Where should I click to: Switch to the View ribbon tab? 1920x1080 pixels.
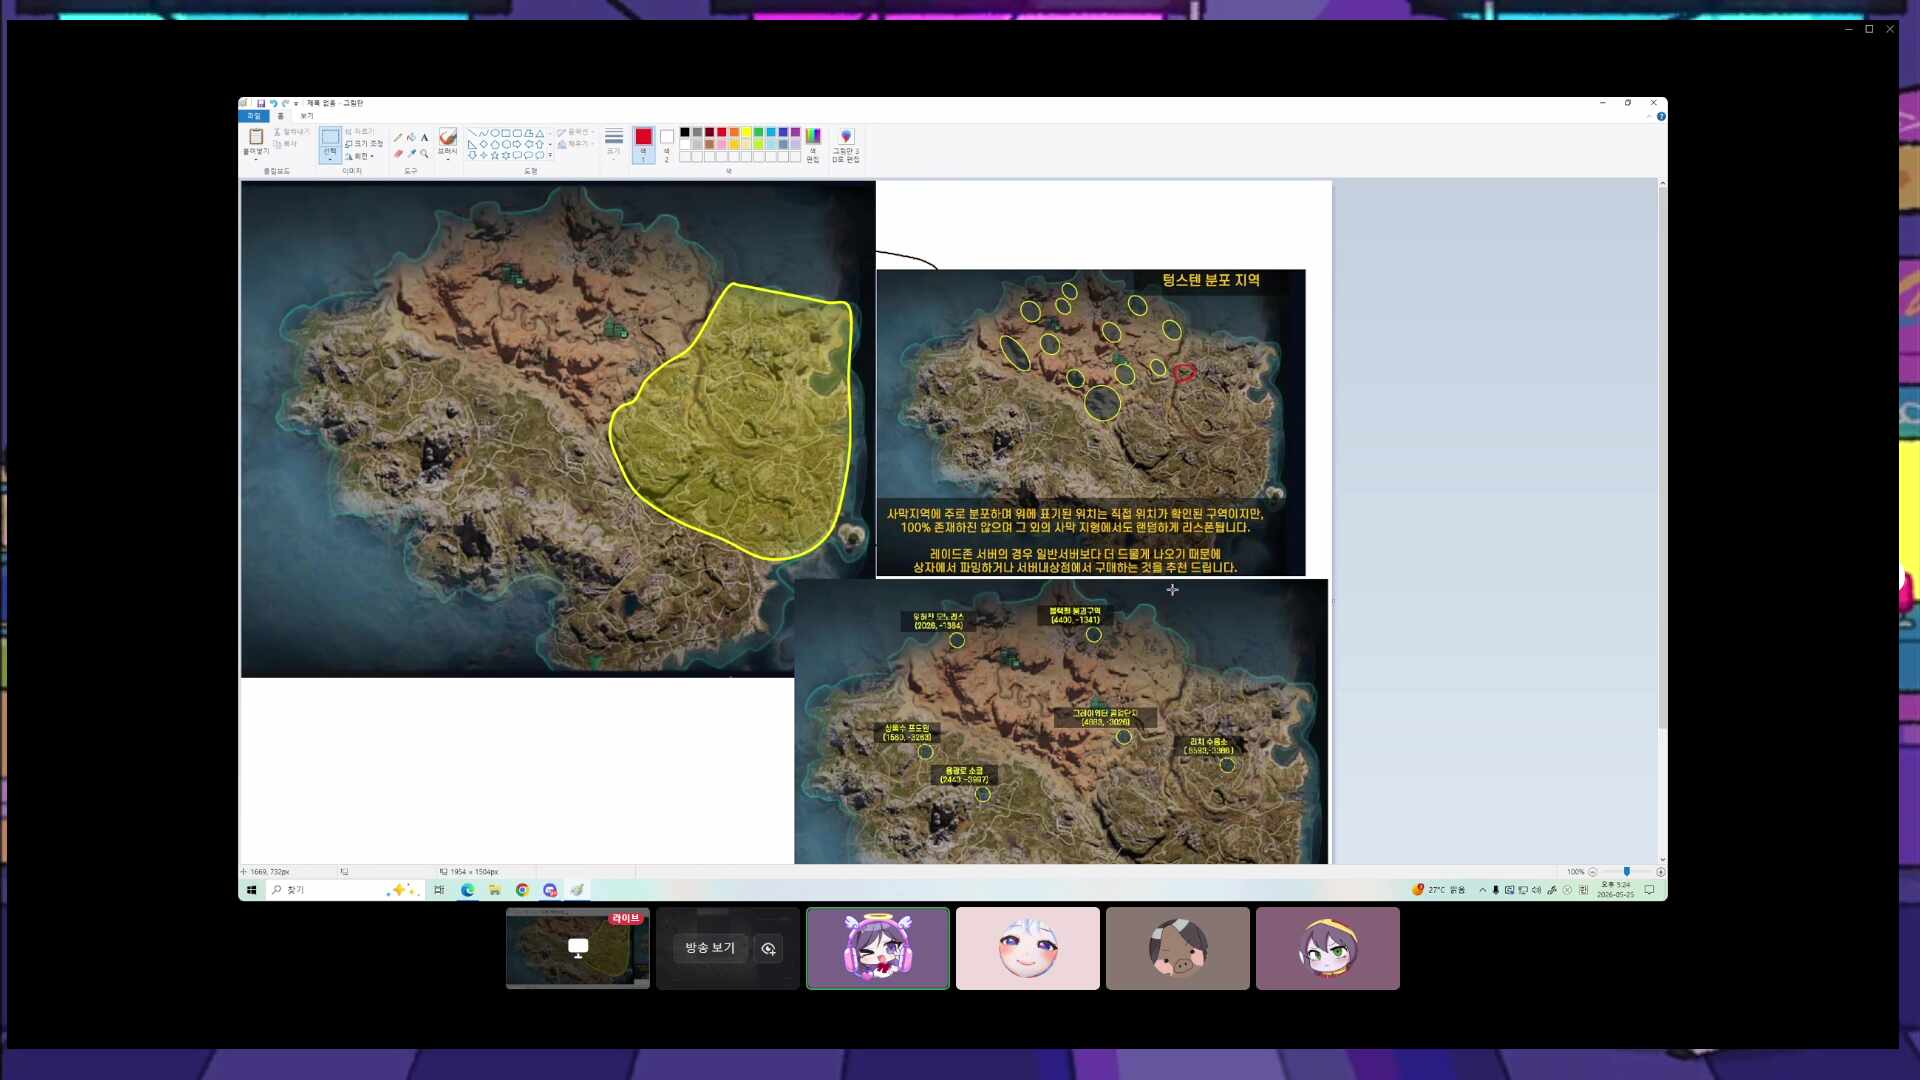(x=307, y=116)
